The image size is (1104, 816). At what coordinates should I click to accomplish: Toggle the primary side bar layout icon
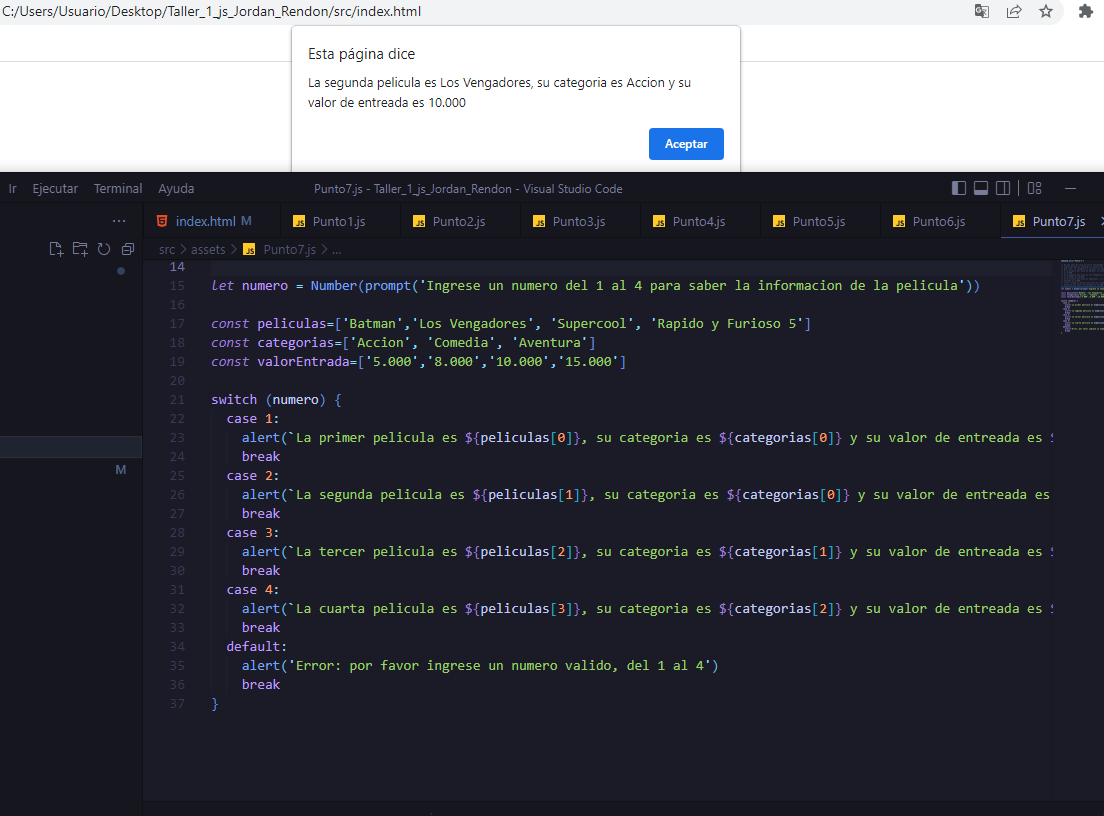coord(958,188)
